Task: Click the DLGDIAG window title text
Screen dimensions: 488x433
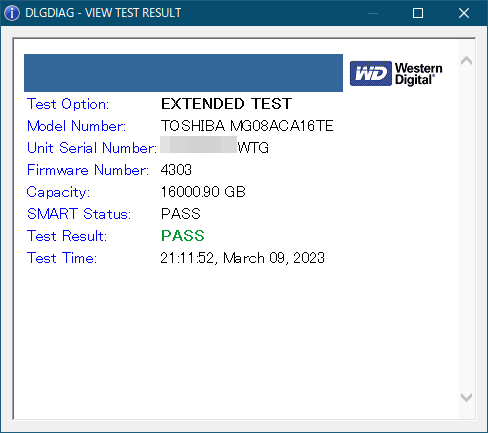Action: (103, 13)
